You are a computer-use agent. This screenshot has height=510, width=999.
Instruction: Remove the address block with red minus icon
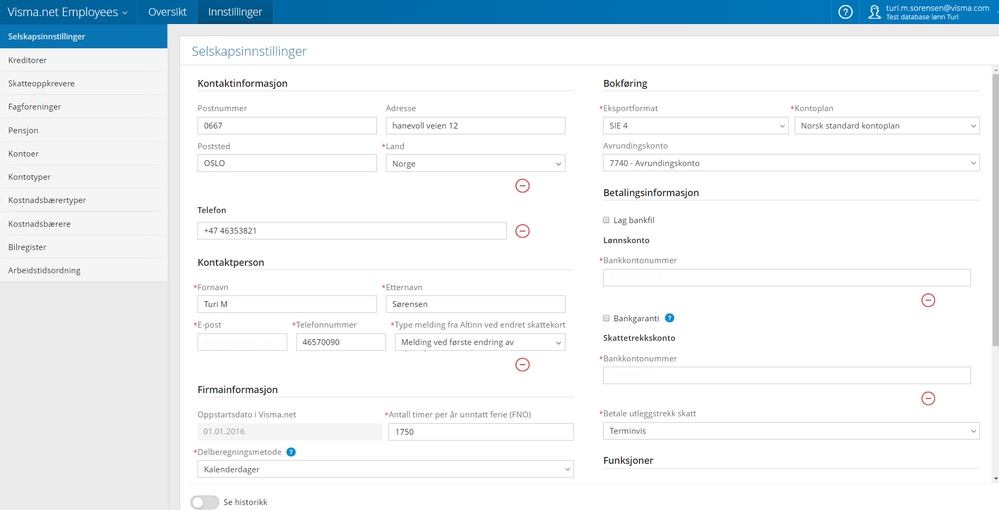tap(522, 186)
